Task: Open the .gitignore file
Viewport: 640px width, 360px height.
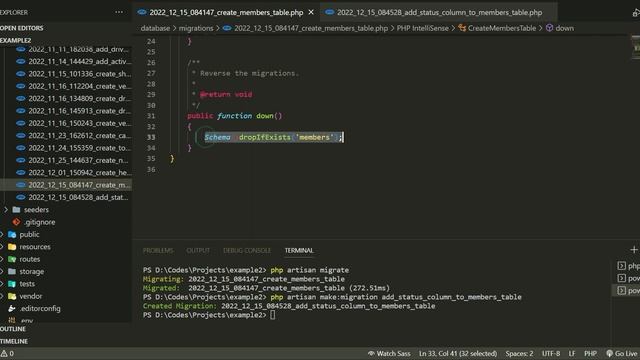Action: tap(40, 222)
